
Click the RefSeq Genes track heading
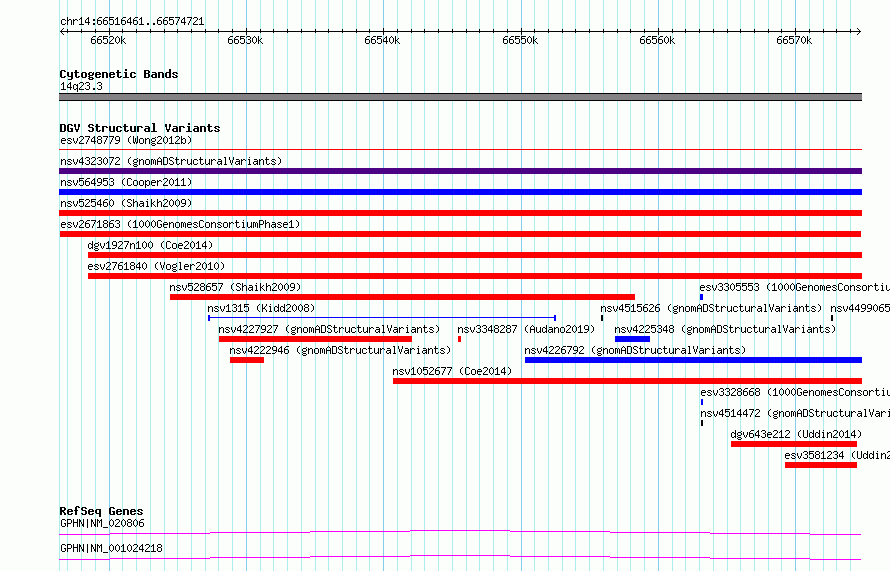[101, 511]
